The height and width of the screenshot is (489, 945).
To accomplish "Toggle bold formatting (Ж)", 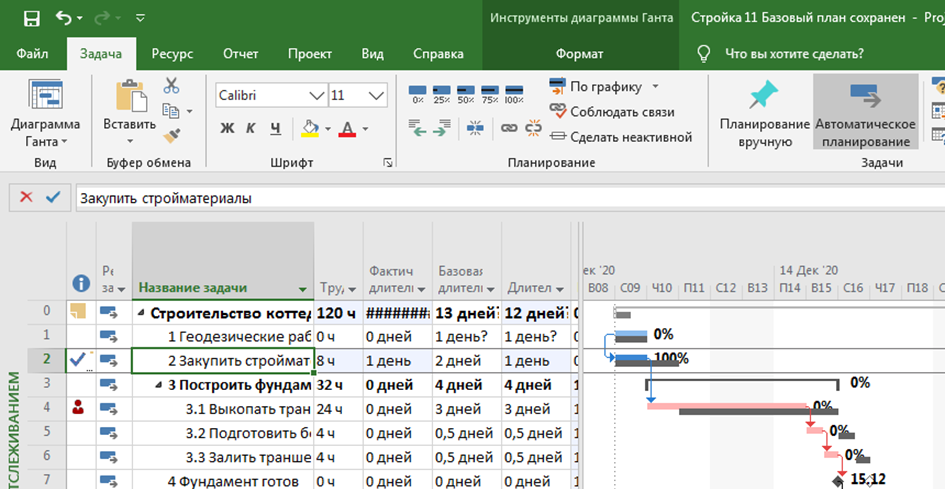I will 227,128.
